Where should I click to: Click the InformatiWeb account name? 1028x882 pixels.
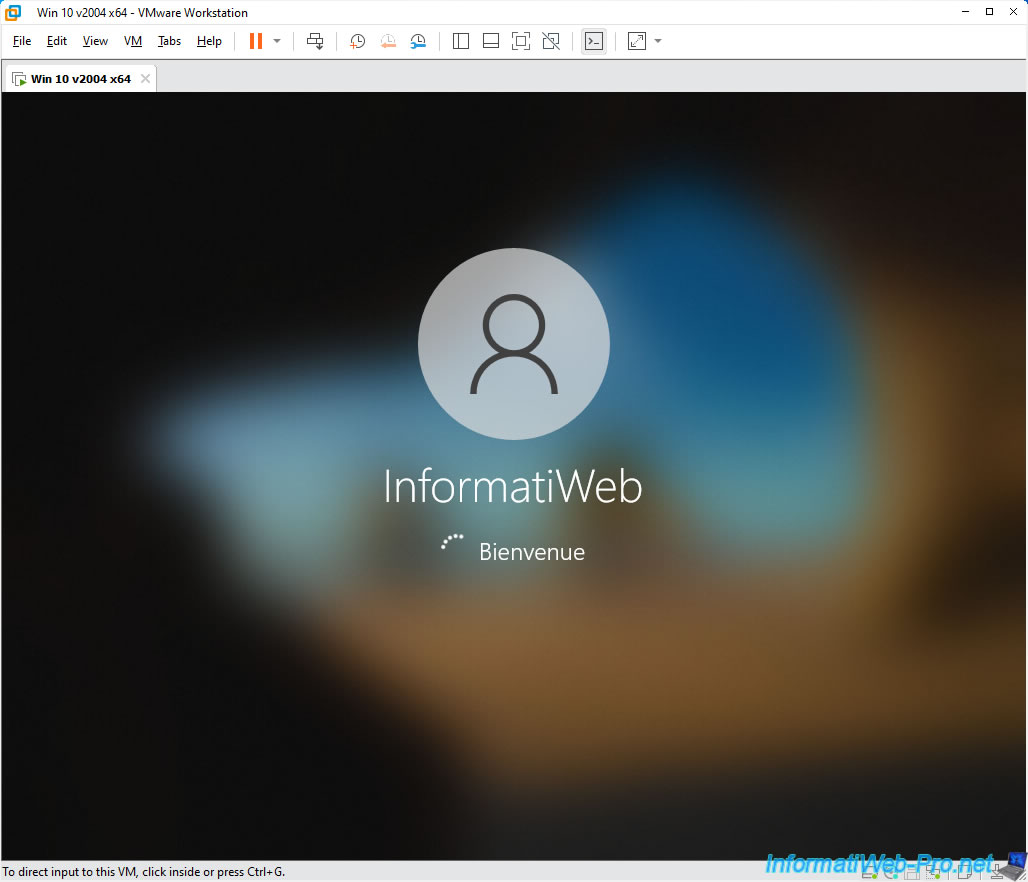click(513, 487)
